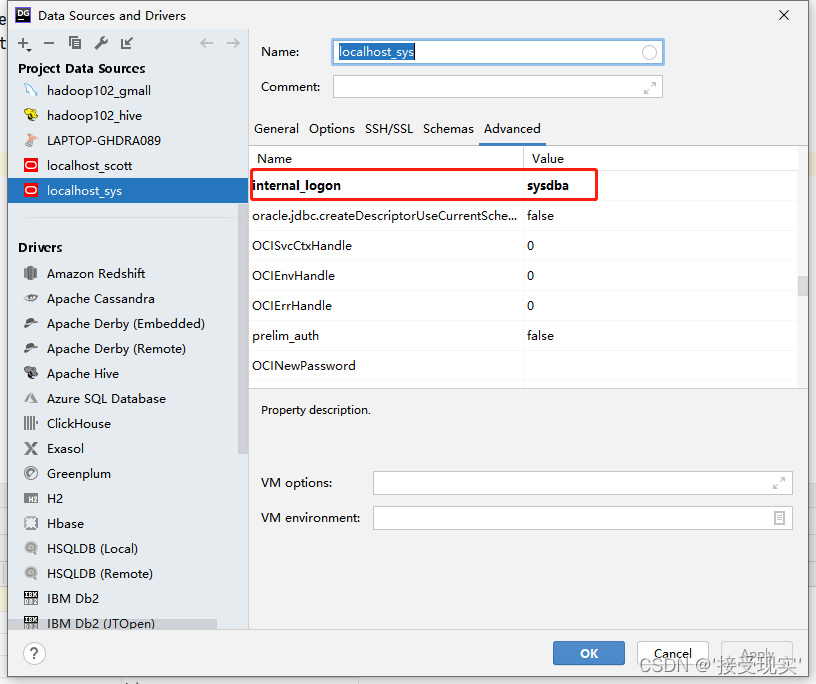Select localhost_scott data source

[x=128, y=166]
